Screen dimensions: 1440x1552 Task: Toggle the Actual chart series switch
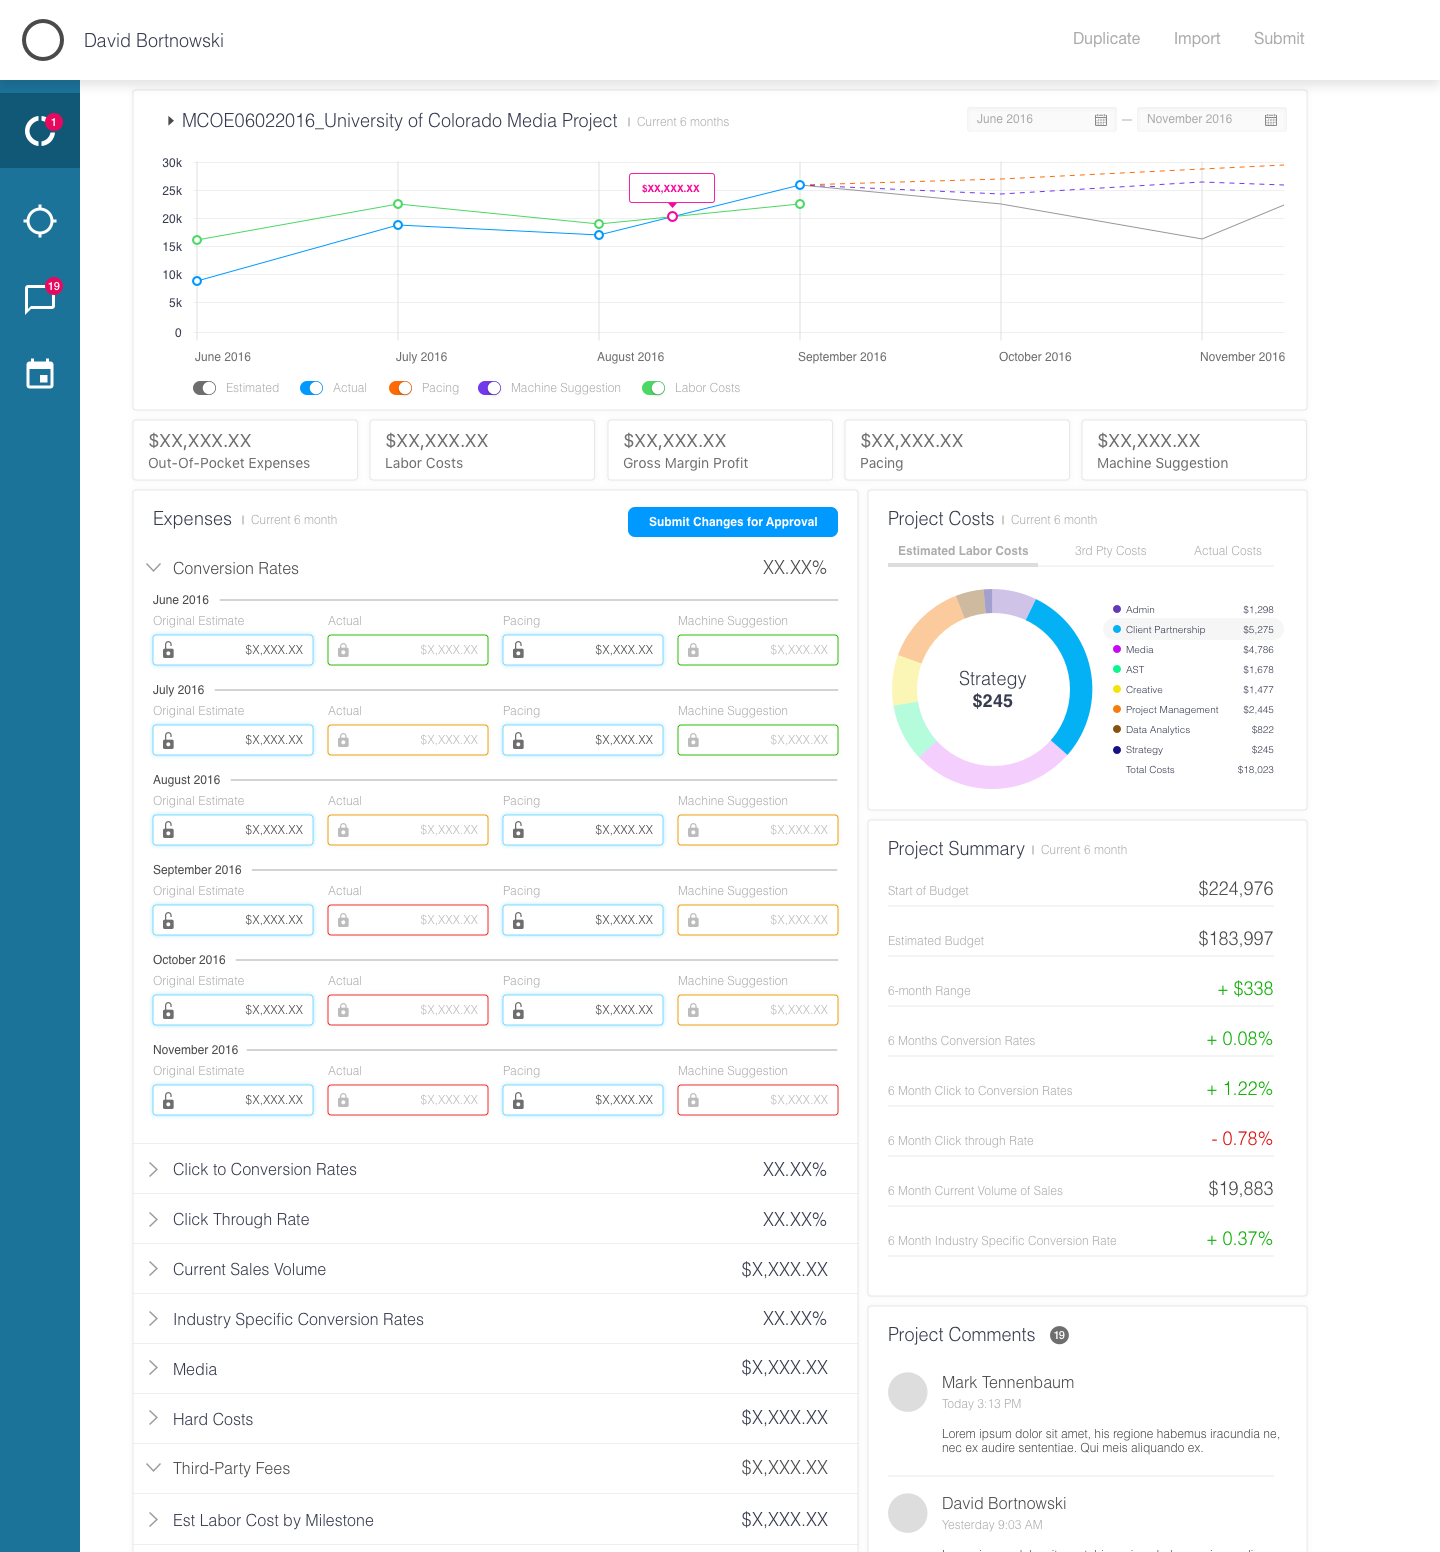[311, 388]
